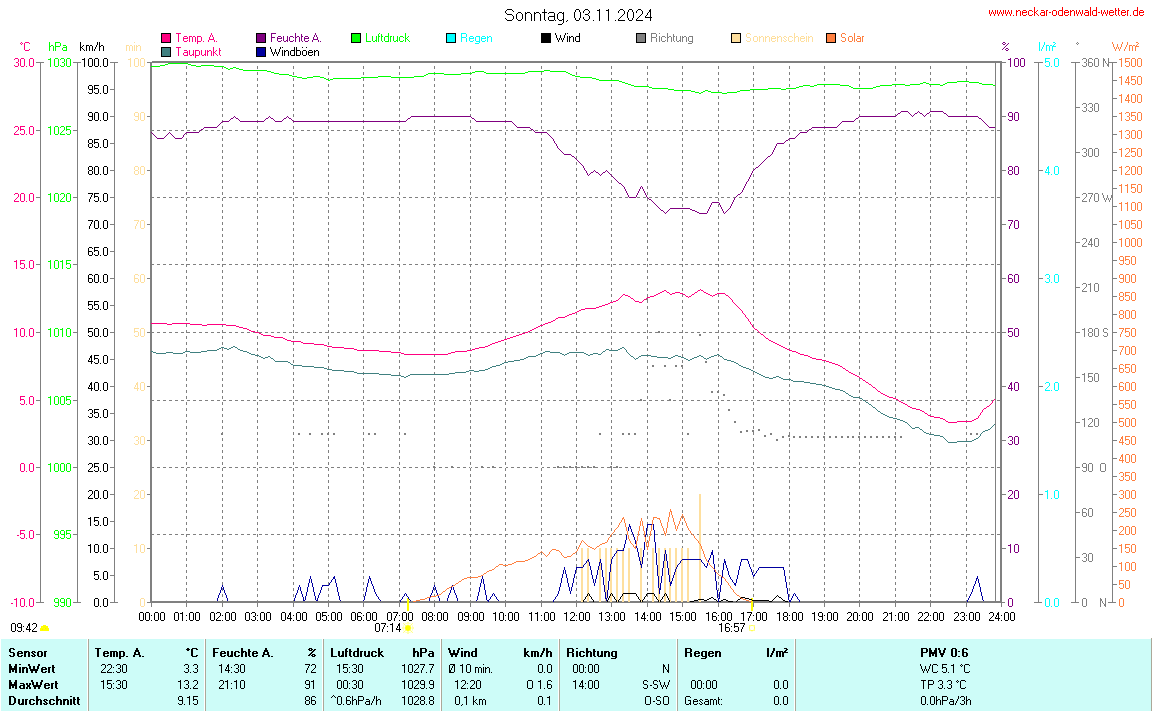The image size is (1152, 711).
Task: Click the teal Taupunkt legend square
Action: pyautogui.click(x=166, y=51)
